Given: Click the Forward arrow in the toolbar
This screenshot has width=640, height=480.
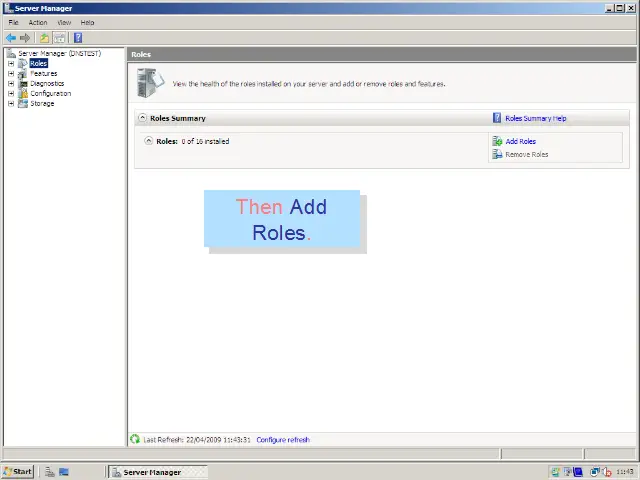Looking at the screenshot, I should click(x=25, y=38).
